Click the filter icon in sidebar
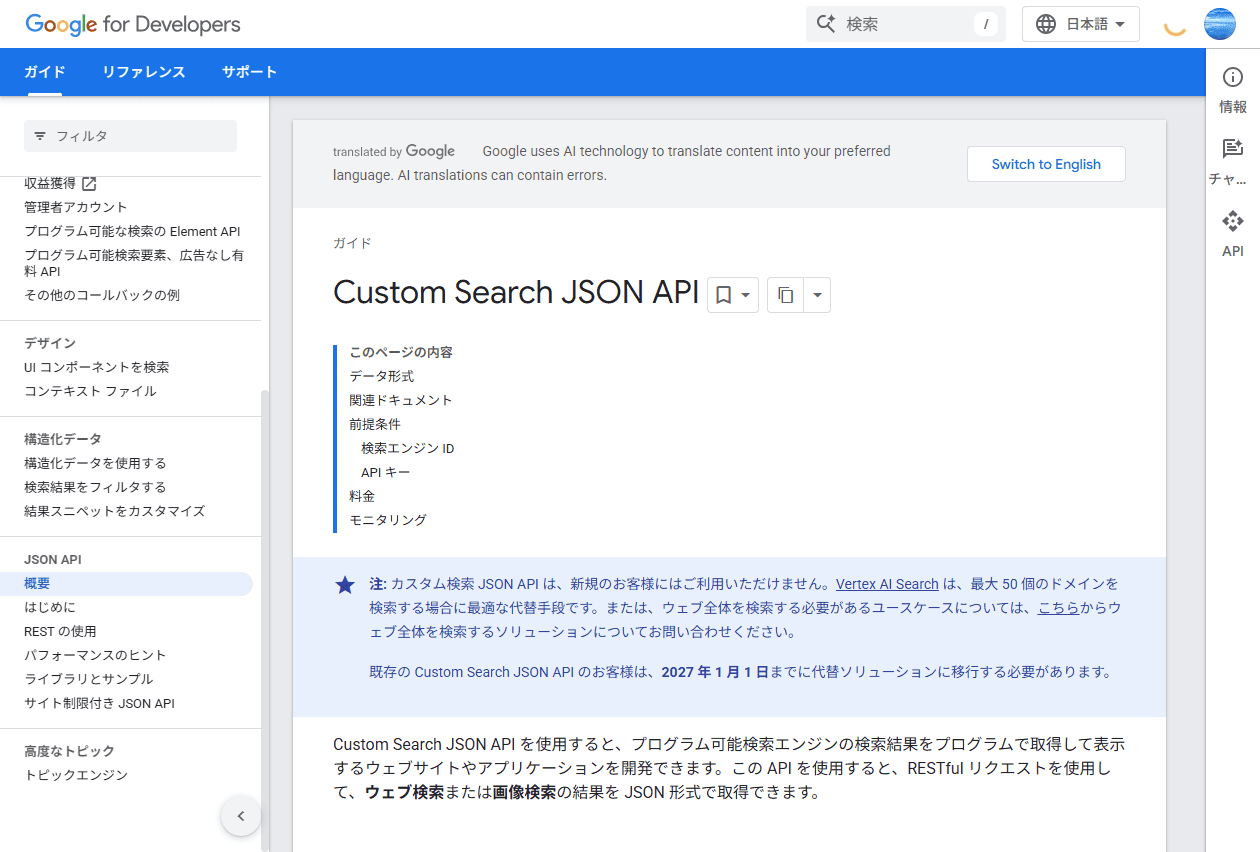Image resolution: width=1260 pixels, height=852 pixels. coord(40,136)
